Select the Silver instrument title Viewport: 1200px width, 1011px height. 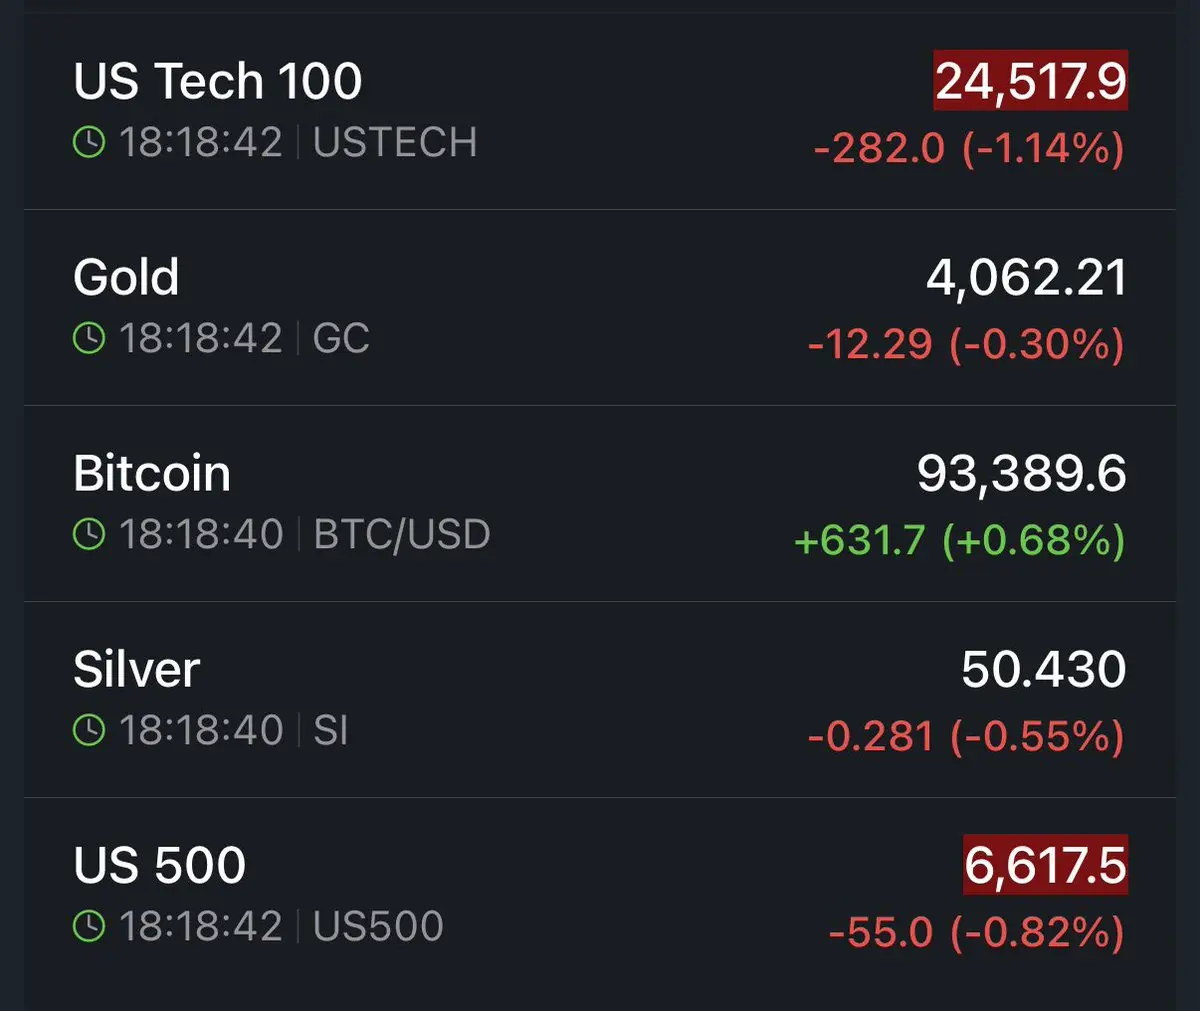pyautogui.click(x=137, y=669)
